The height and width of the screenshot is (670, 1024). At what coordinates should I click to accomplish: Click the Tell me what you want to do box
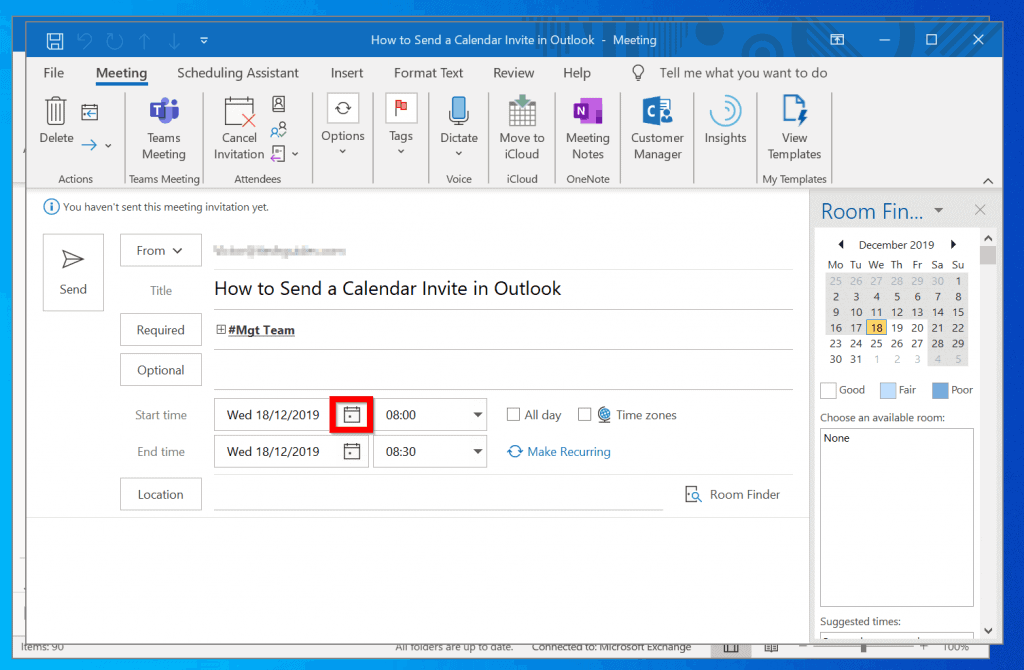click(743, 73)
